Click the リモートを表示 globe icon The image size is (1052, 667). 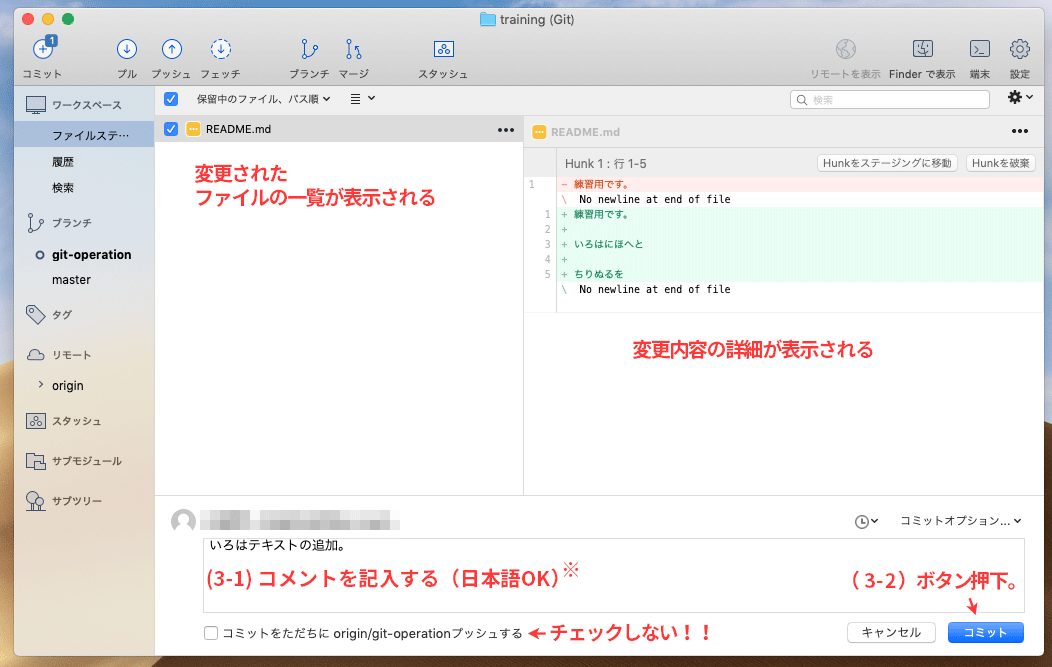pos(845,49)
